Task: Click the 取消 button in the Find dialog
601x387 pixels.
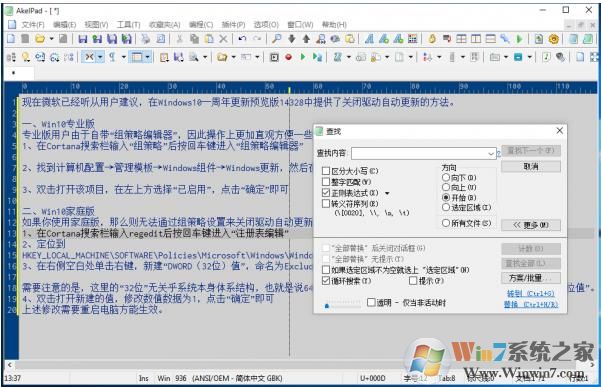Action: [x=531, y=167]
